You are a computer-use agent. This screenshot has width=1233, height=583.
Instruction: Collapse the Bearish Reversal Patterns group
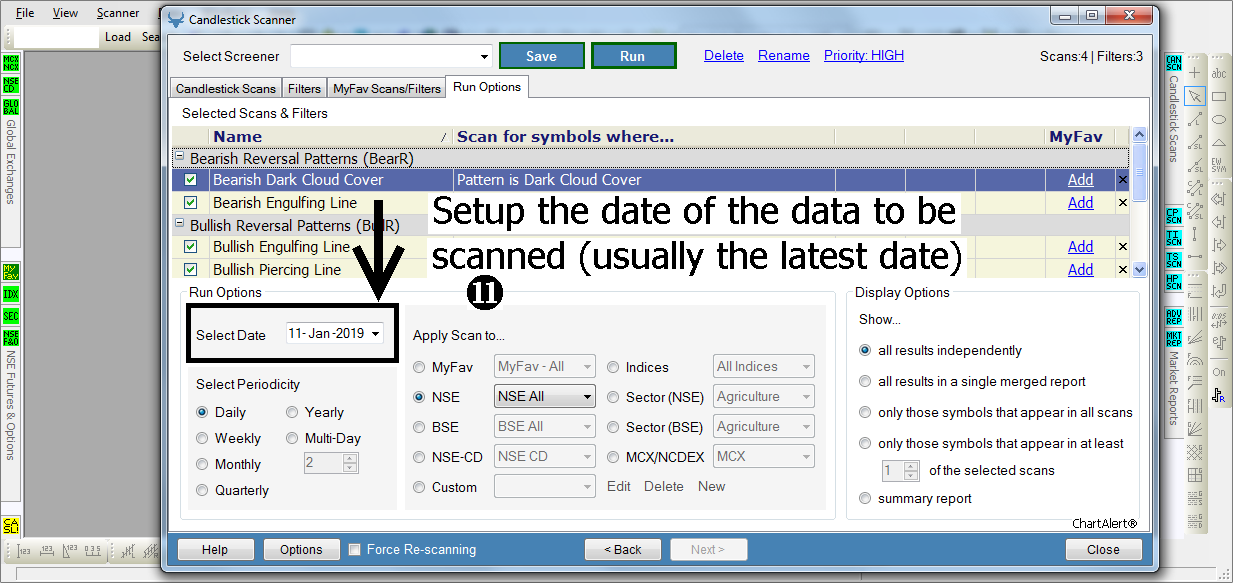coord(180,158)
